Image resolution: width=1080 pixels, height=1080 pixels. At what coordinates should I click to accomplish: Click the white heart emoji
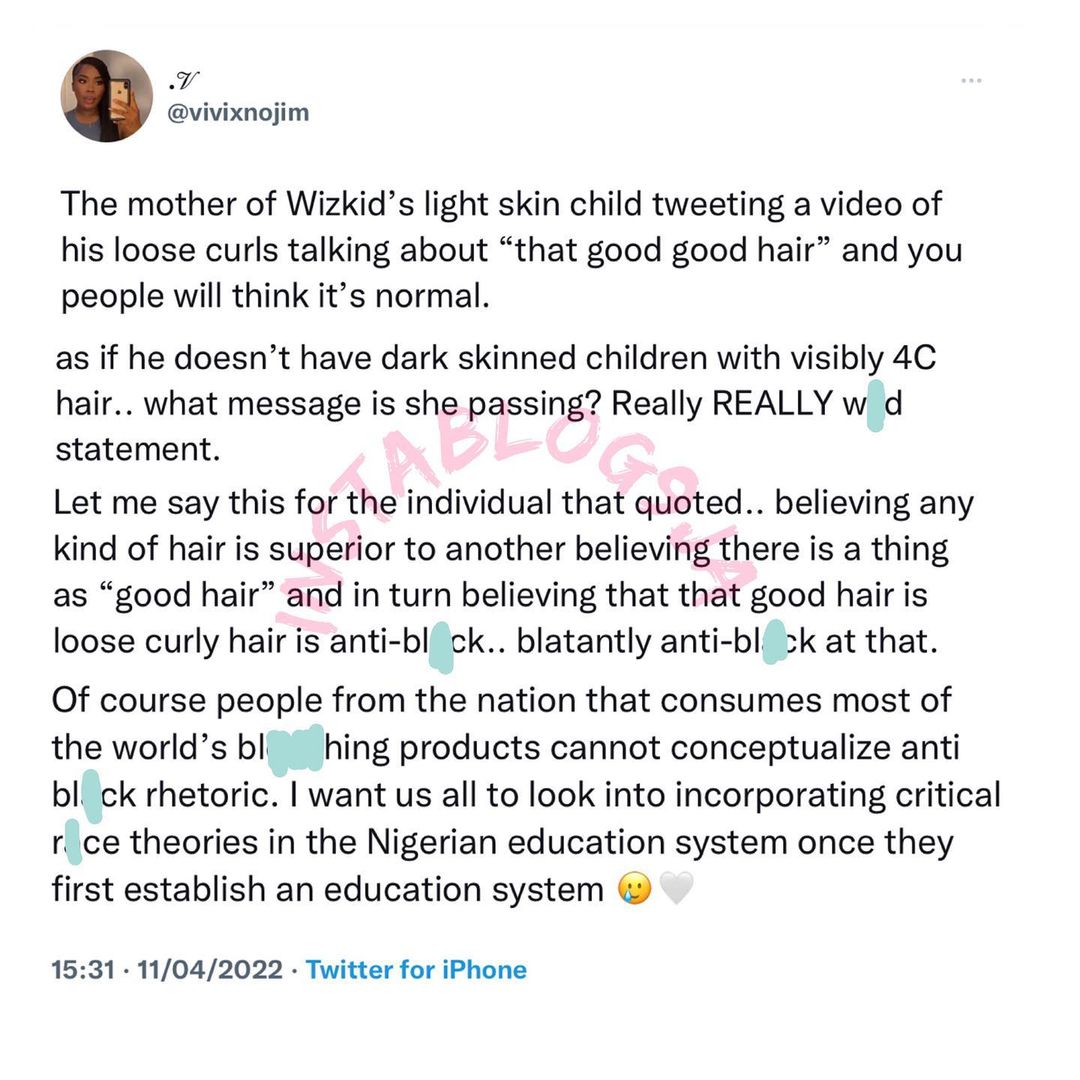(x=677, y=889)
